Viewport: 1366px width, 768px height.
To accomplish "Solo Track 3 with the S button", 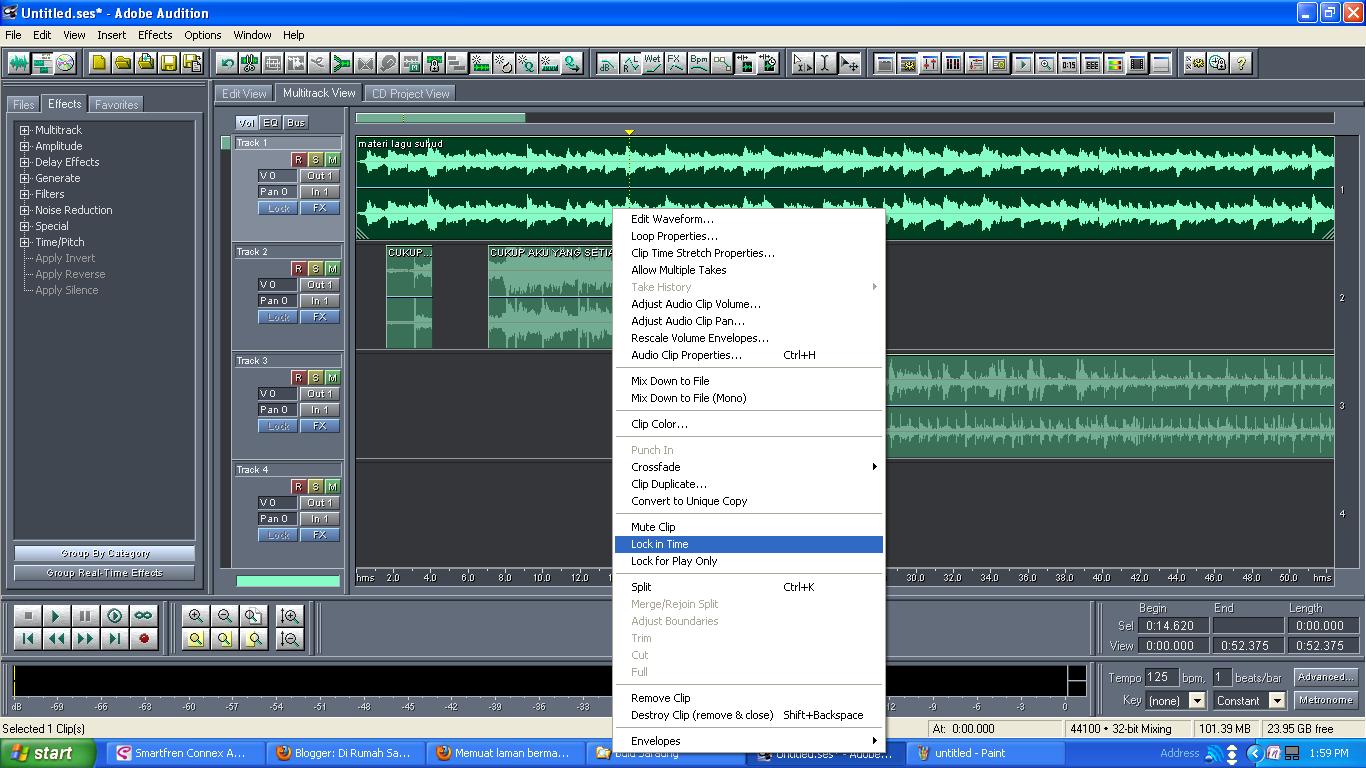I will (315, 378).
